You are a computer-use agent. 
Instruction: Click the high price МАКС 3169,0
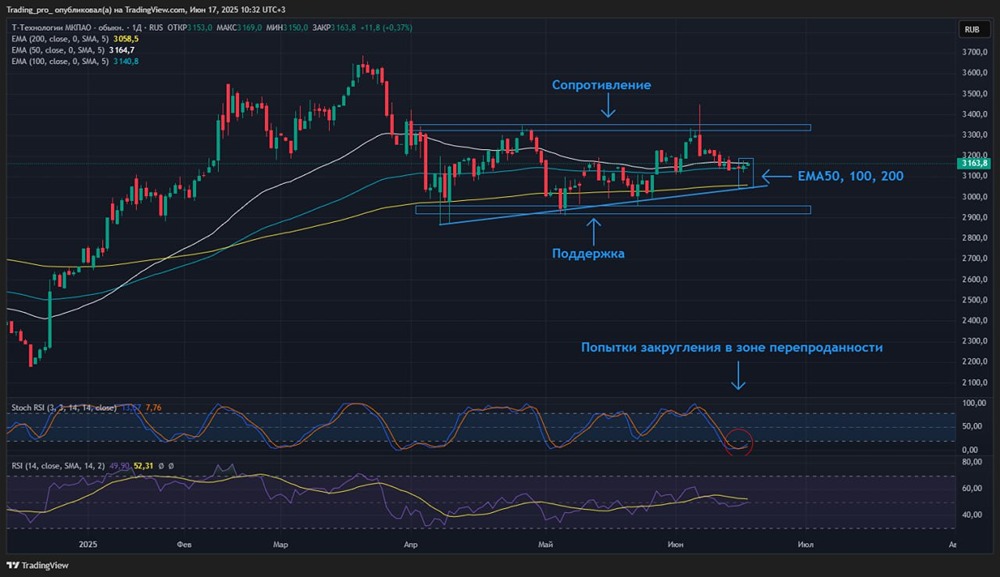tap(239, 28)
